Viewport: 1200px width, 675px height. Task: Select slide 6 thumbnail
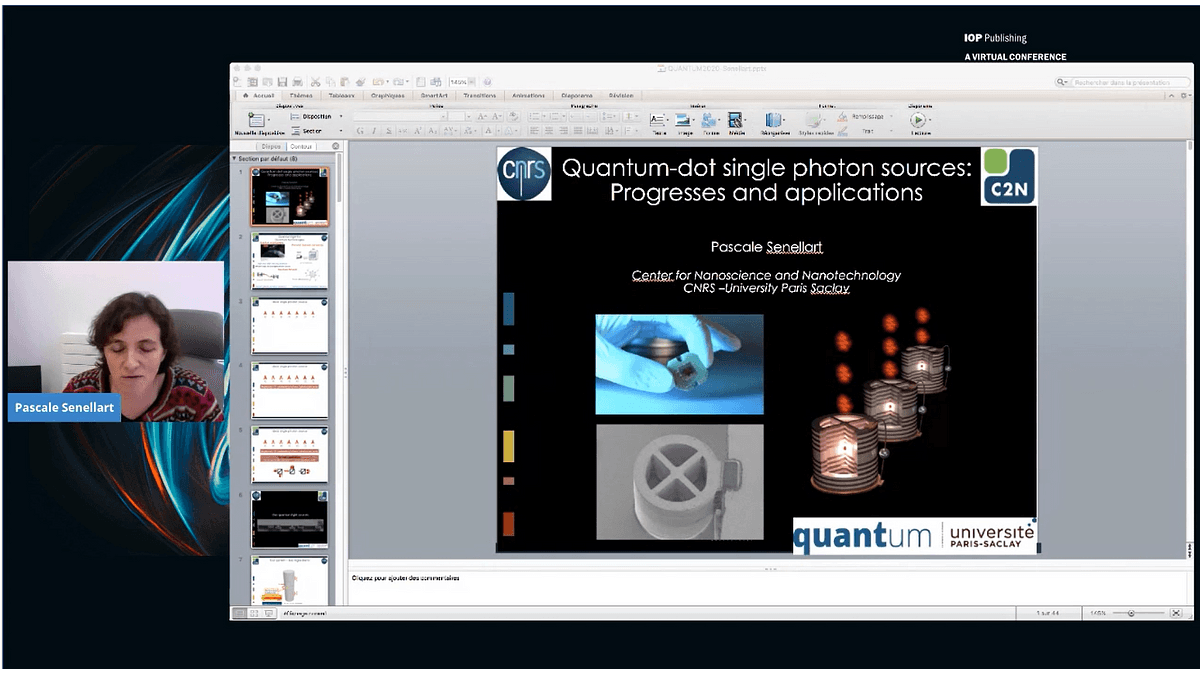pyautogui.click(x=289, y=519)
